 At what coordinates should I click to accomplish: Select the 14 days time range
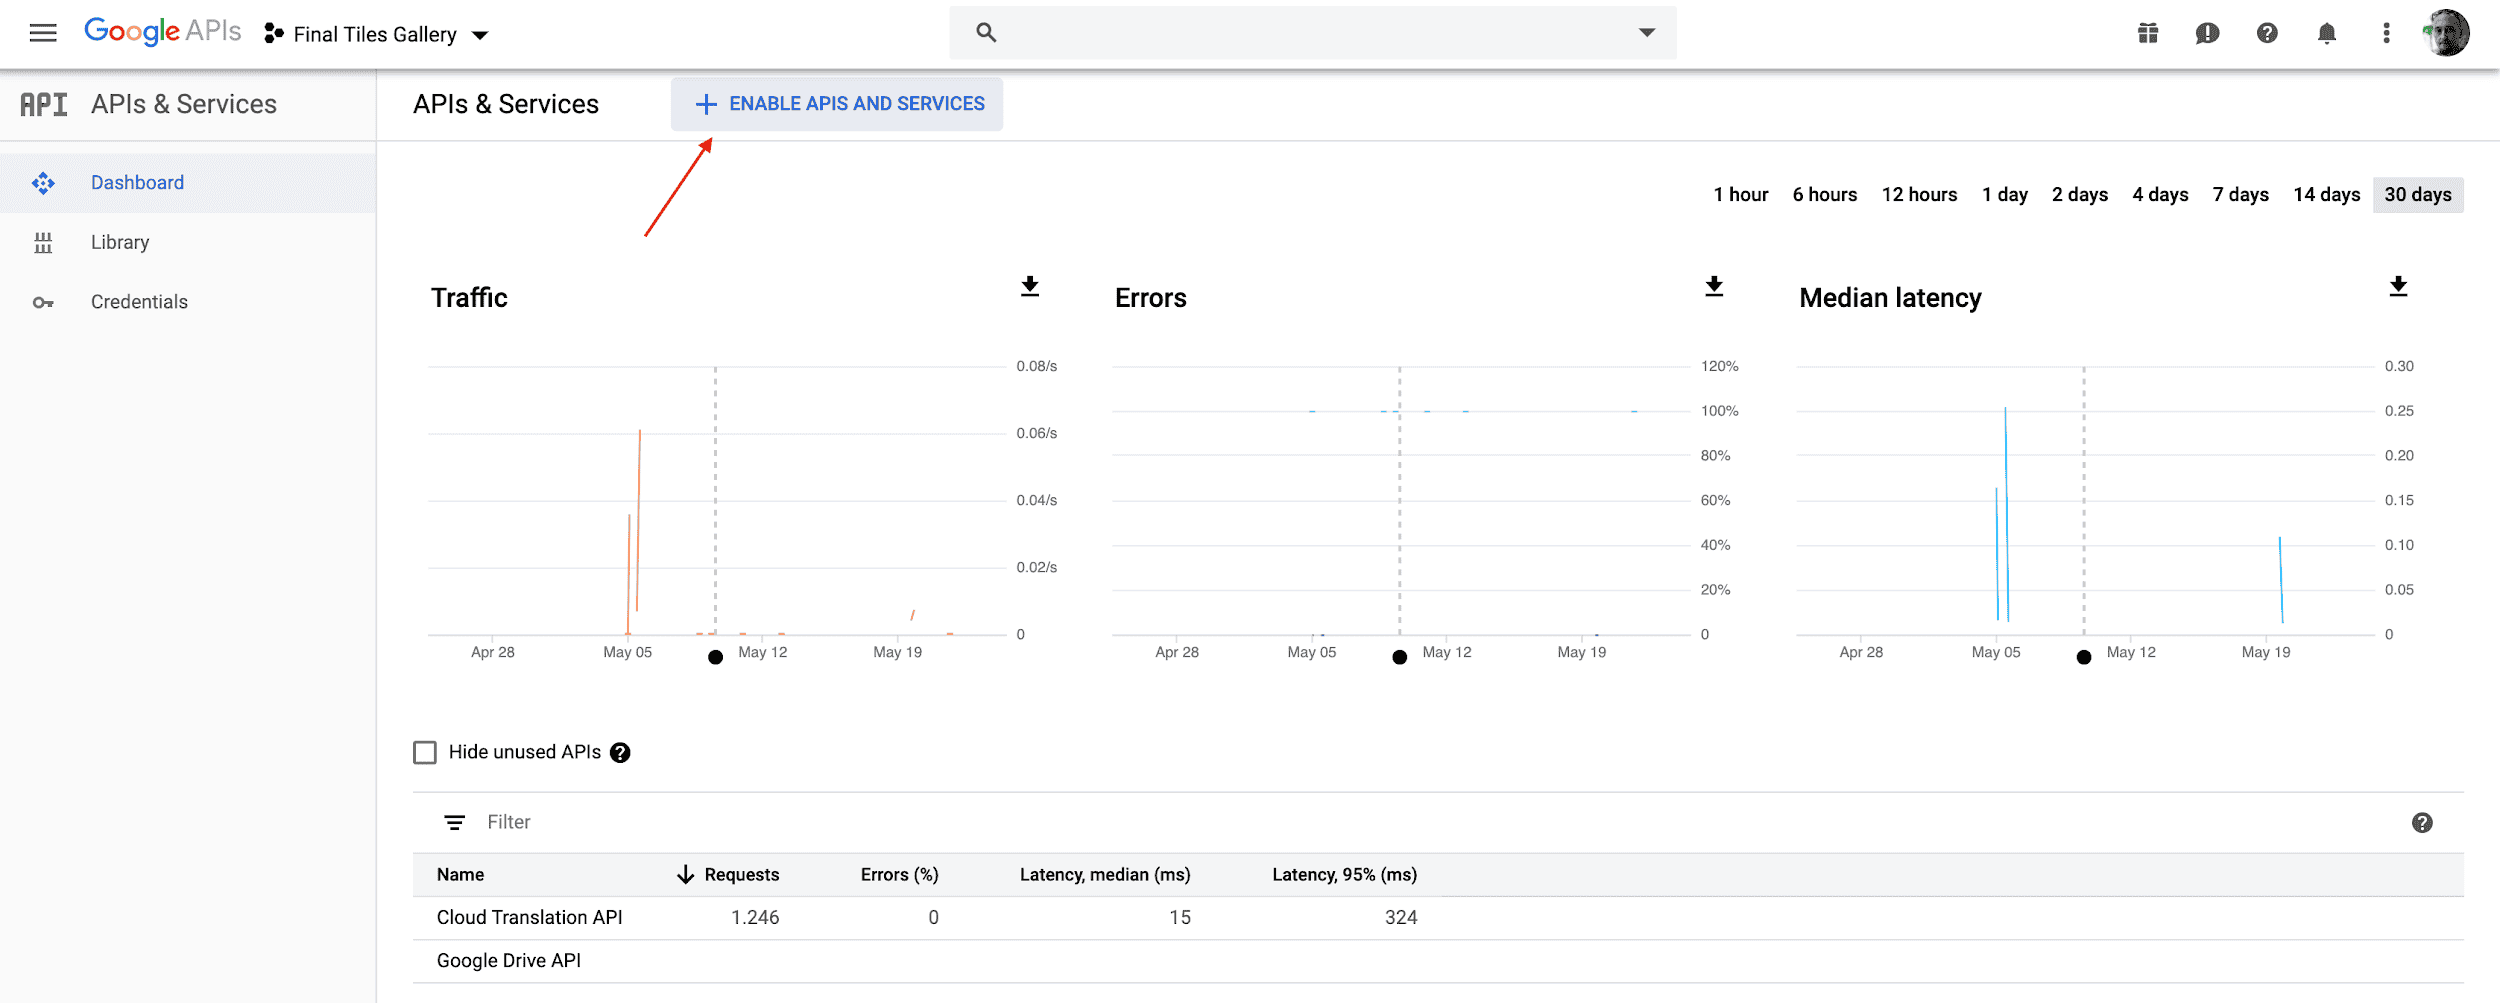click(x=2326, y=195)
